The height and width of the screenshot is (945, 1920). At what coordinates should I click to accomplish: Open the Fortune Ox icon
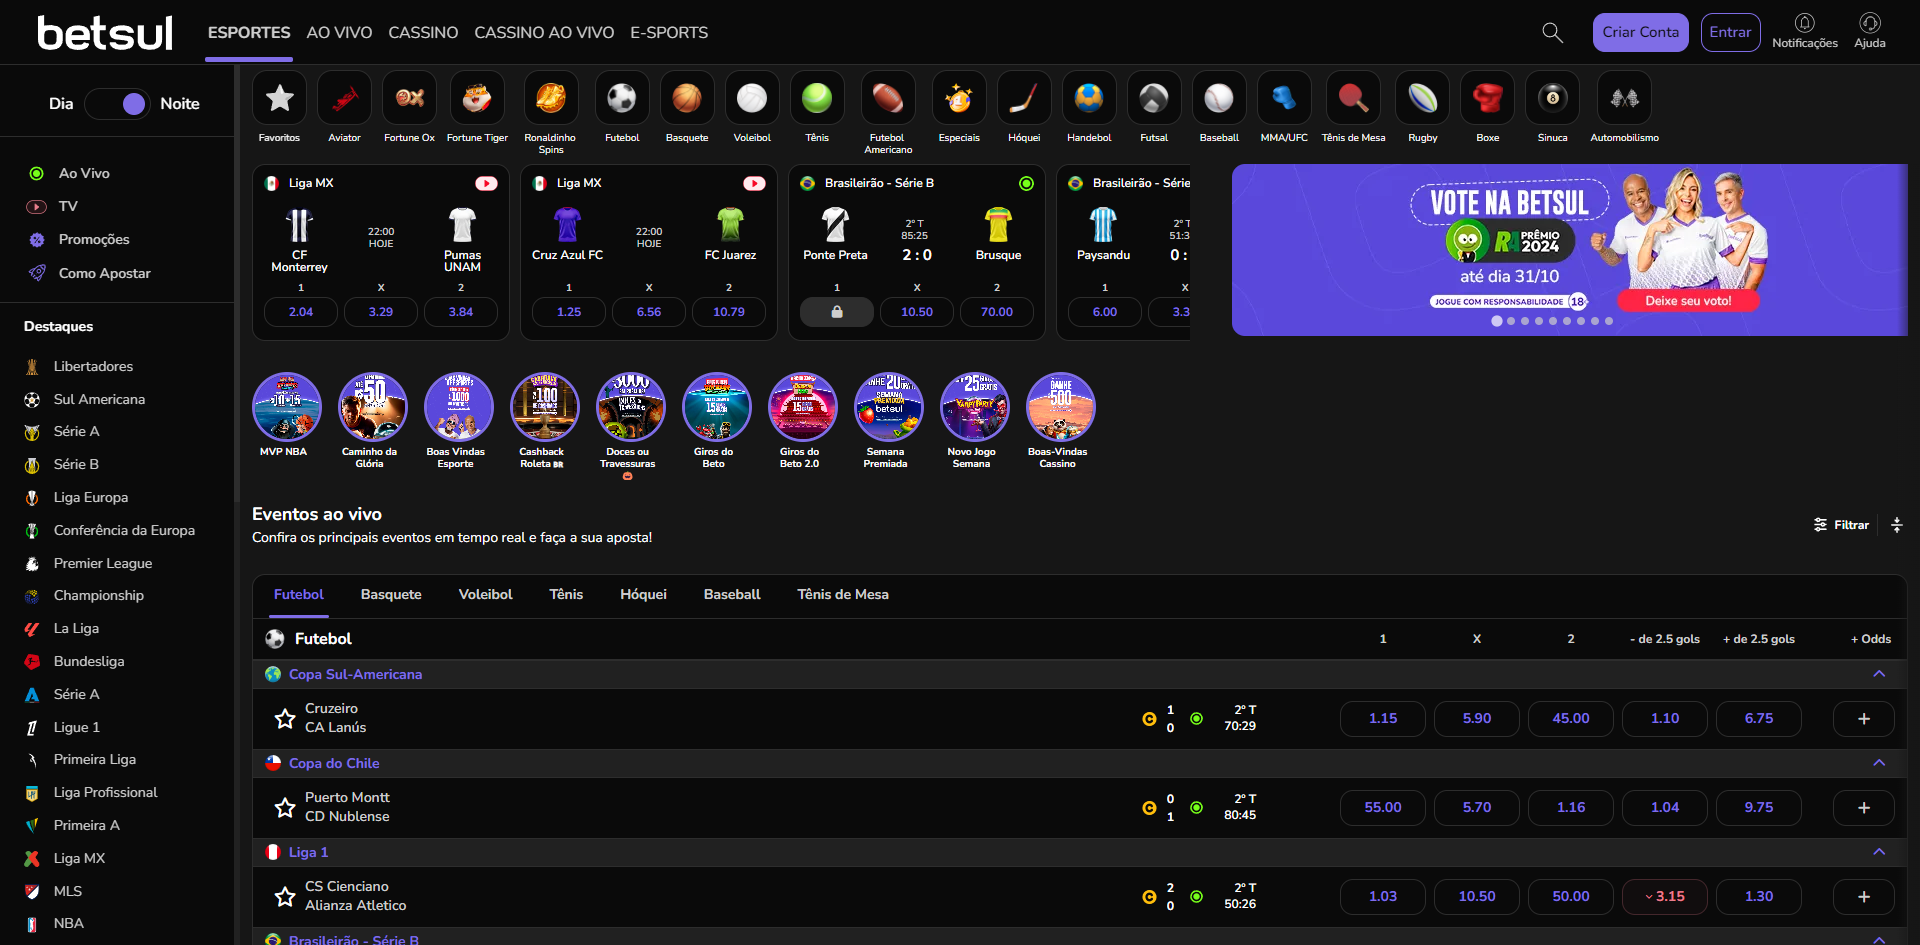[410, 98]
